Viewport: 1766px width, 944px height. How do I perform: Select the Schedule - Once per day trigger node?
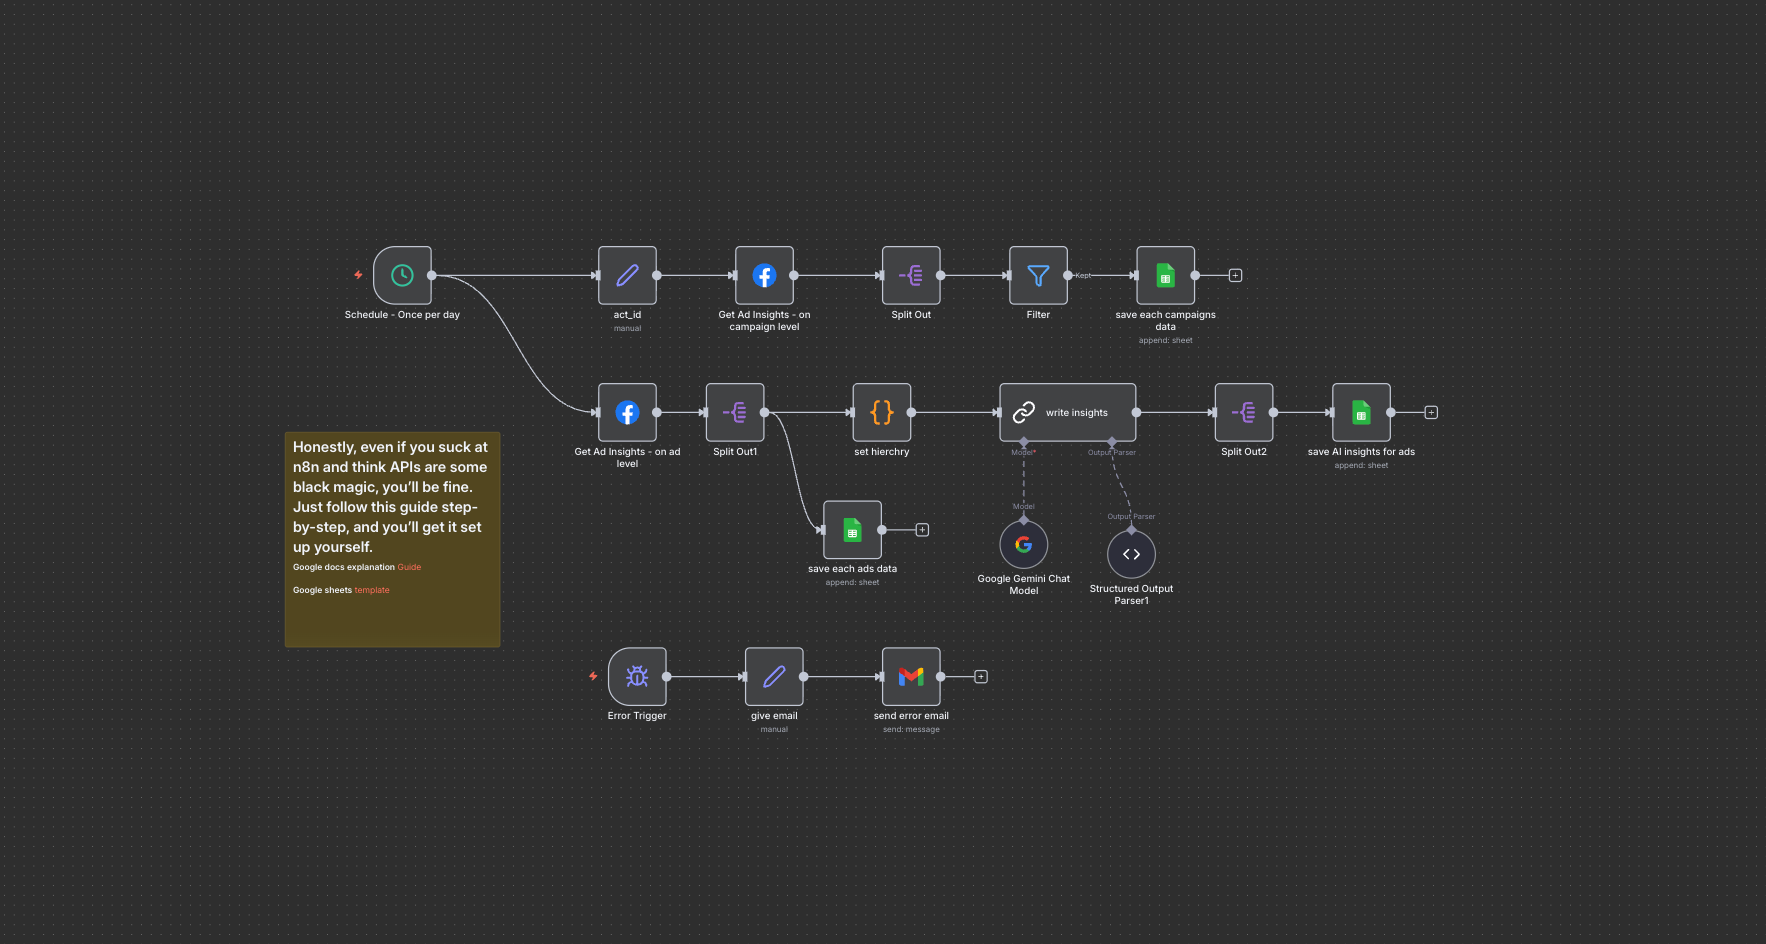point(402,275)
